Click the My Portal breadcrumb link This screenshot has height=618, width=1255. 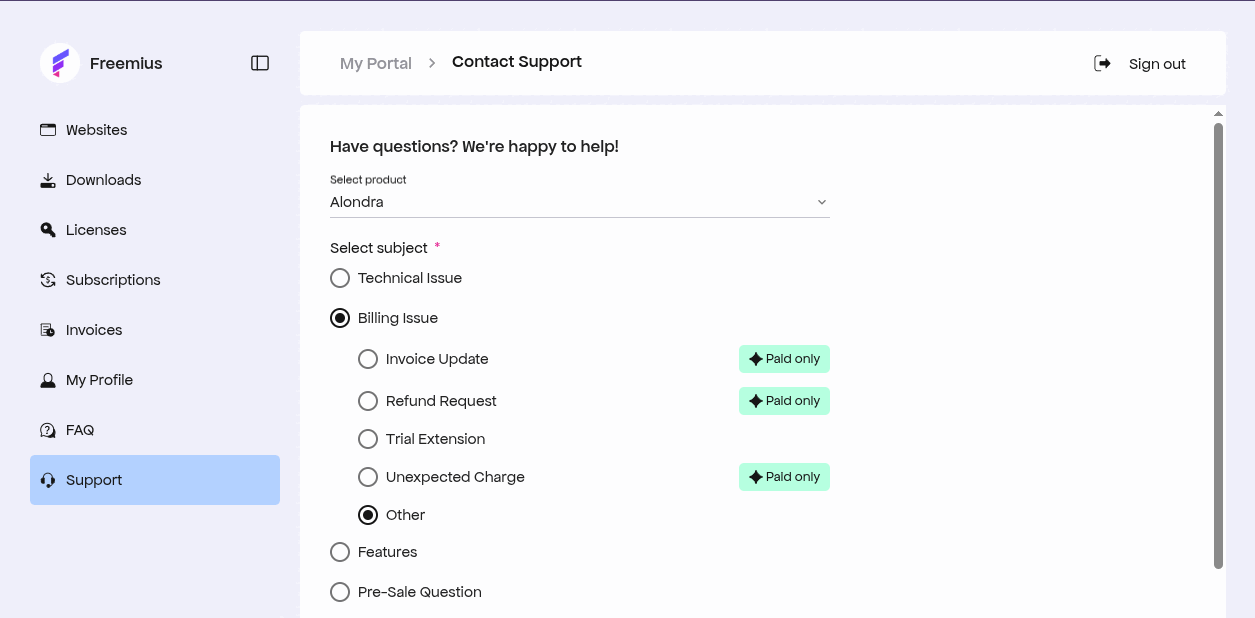[376, 63]
